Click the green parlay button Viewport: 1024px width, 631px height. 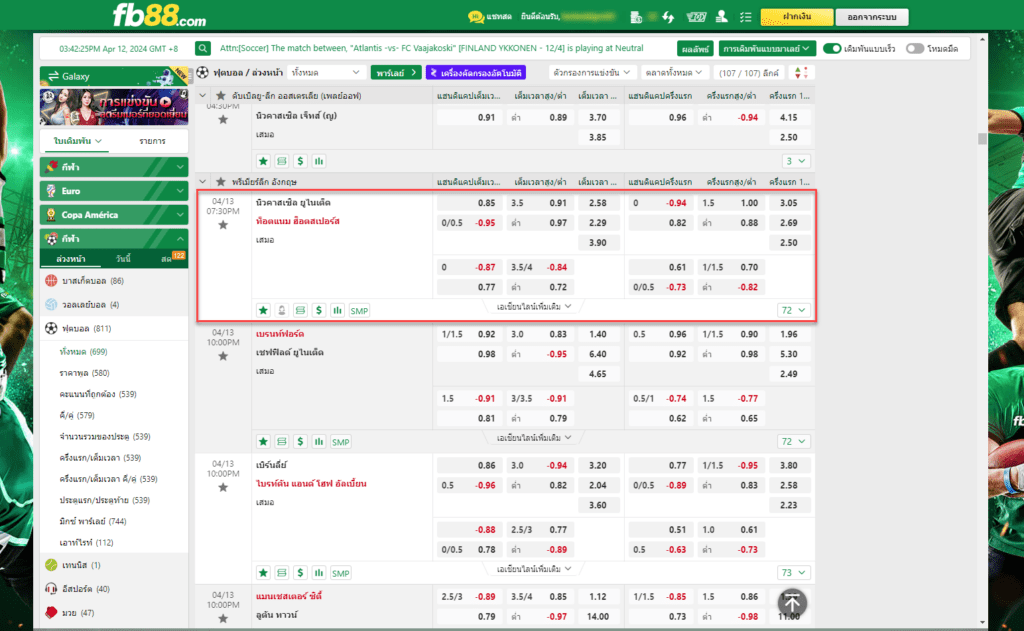point(396,73)
